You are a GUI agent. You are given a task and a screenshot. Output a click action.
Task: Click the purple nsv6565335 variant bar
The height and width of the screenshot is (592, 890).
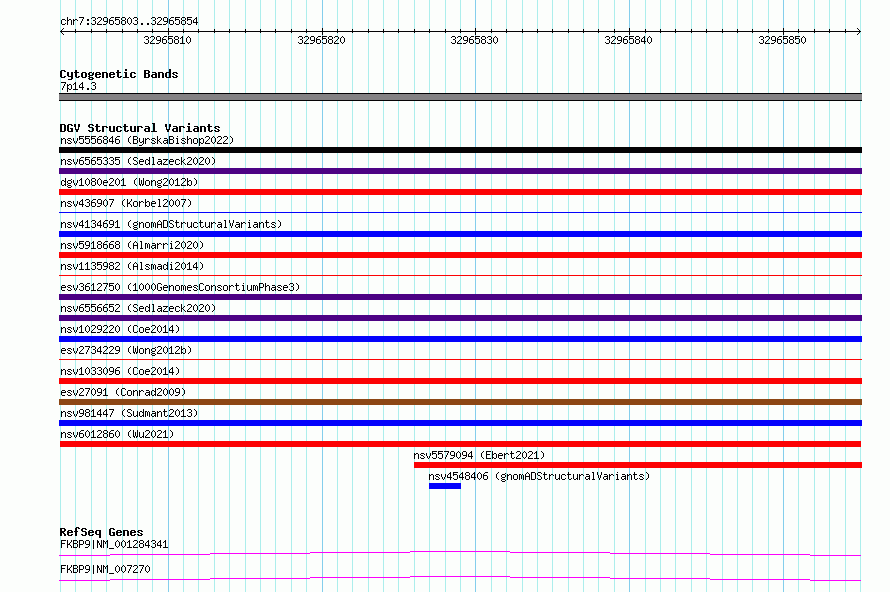pyautogui.click(x=460, y=171)
